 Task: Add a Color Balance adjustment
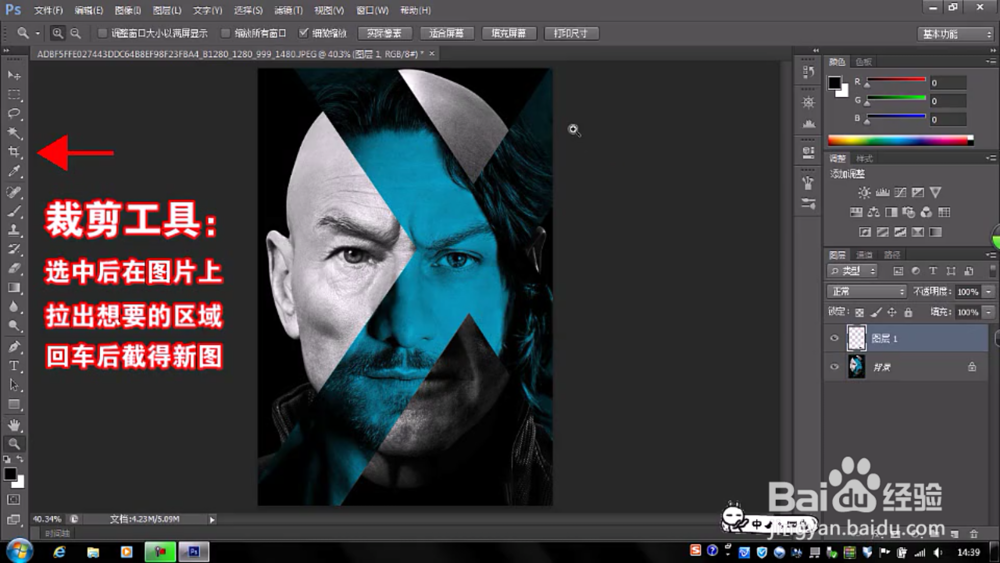874,212
